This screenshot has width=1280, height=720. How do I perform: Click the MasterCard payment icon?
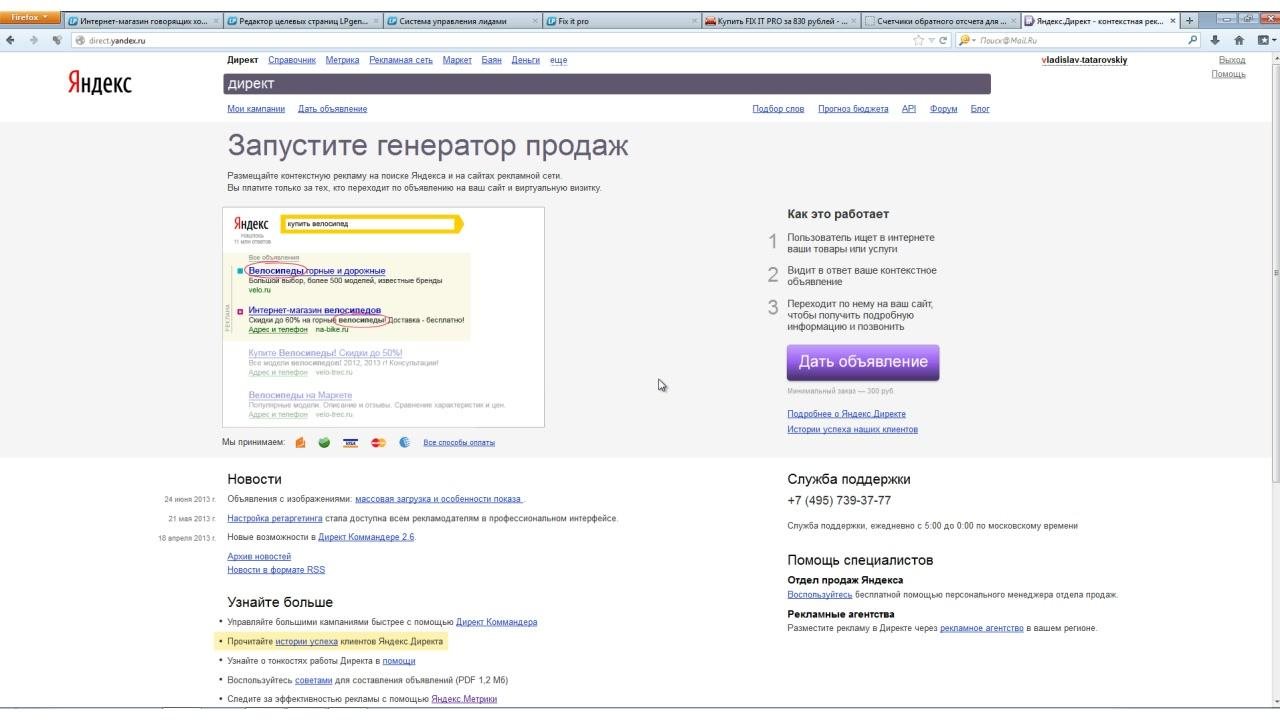coord(378,442)
